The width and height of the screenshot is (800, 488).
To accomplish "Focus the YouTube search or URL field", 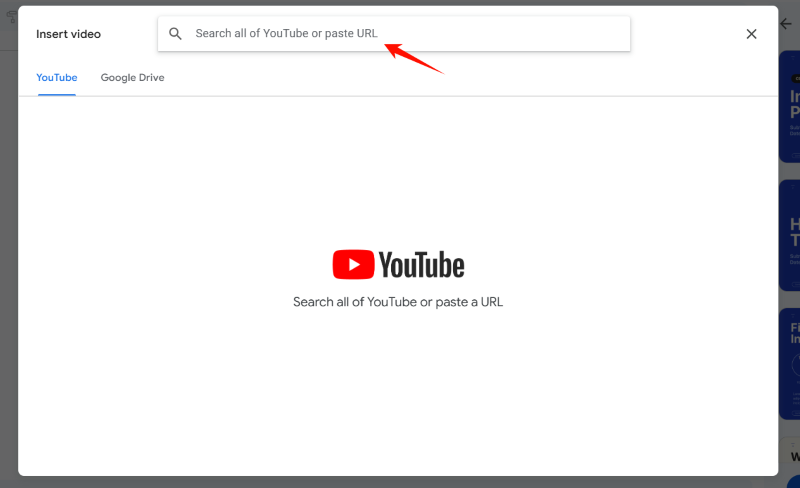I will 394,34.
